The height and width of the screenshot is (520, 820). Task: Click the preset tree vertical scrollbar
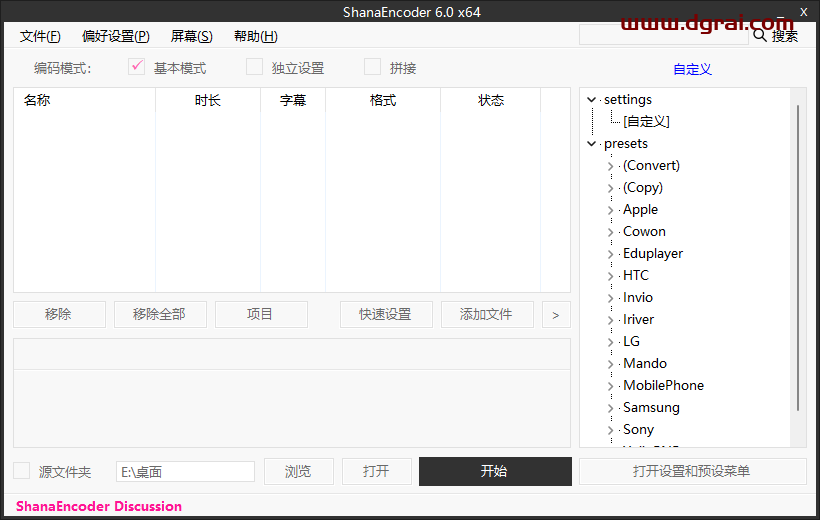[x=798, y=257]
